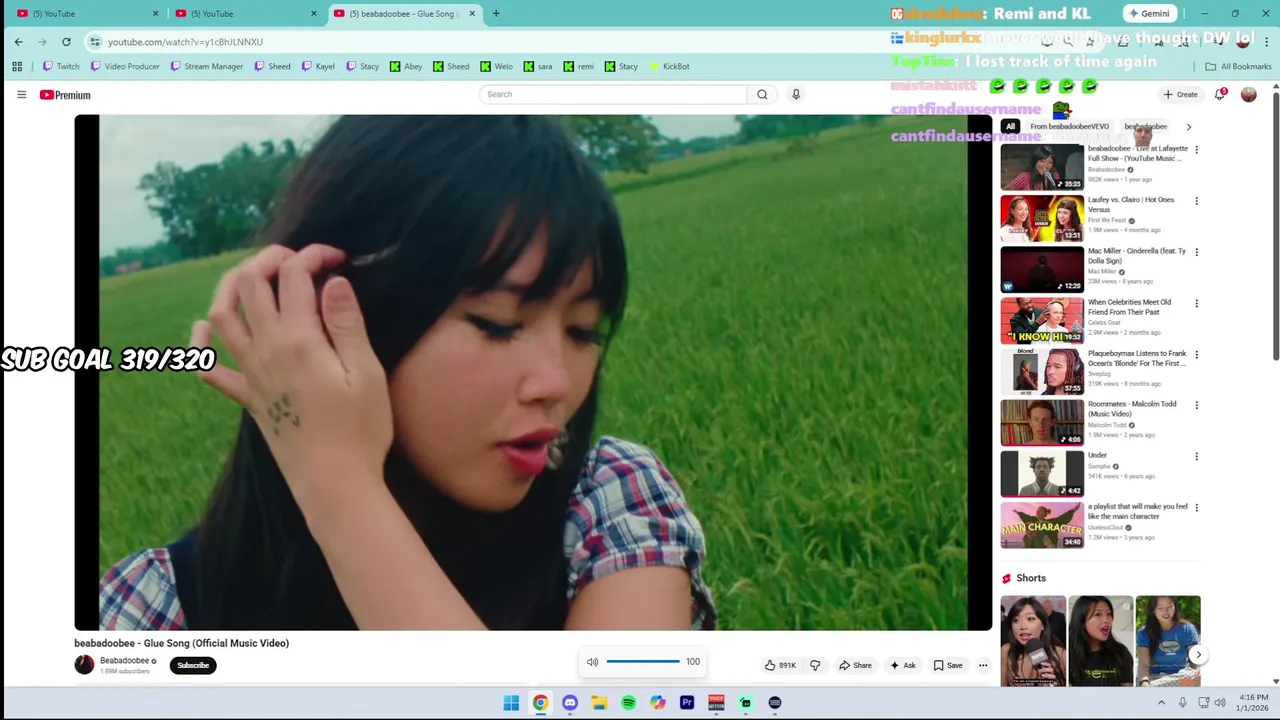Click the Glue Song video player
Image resolution: width=1280 pixels, height=720 pixels.
point(533,372)
